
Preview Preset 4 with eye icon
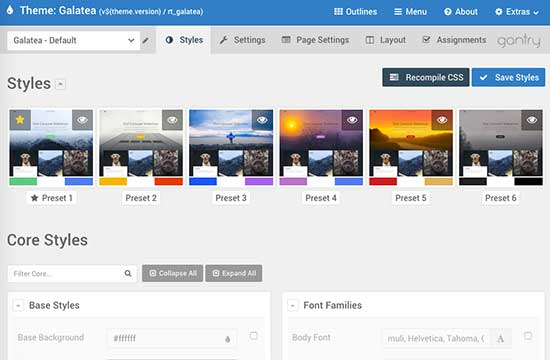click(x=352, y=120)
